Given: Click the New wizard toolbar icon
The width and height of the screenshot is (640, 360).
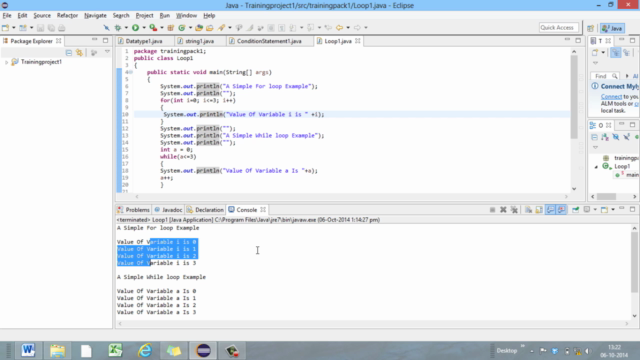Looking at the screenshot, I should 5,28.
